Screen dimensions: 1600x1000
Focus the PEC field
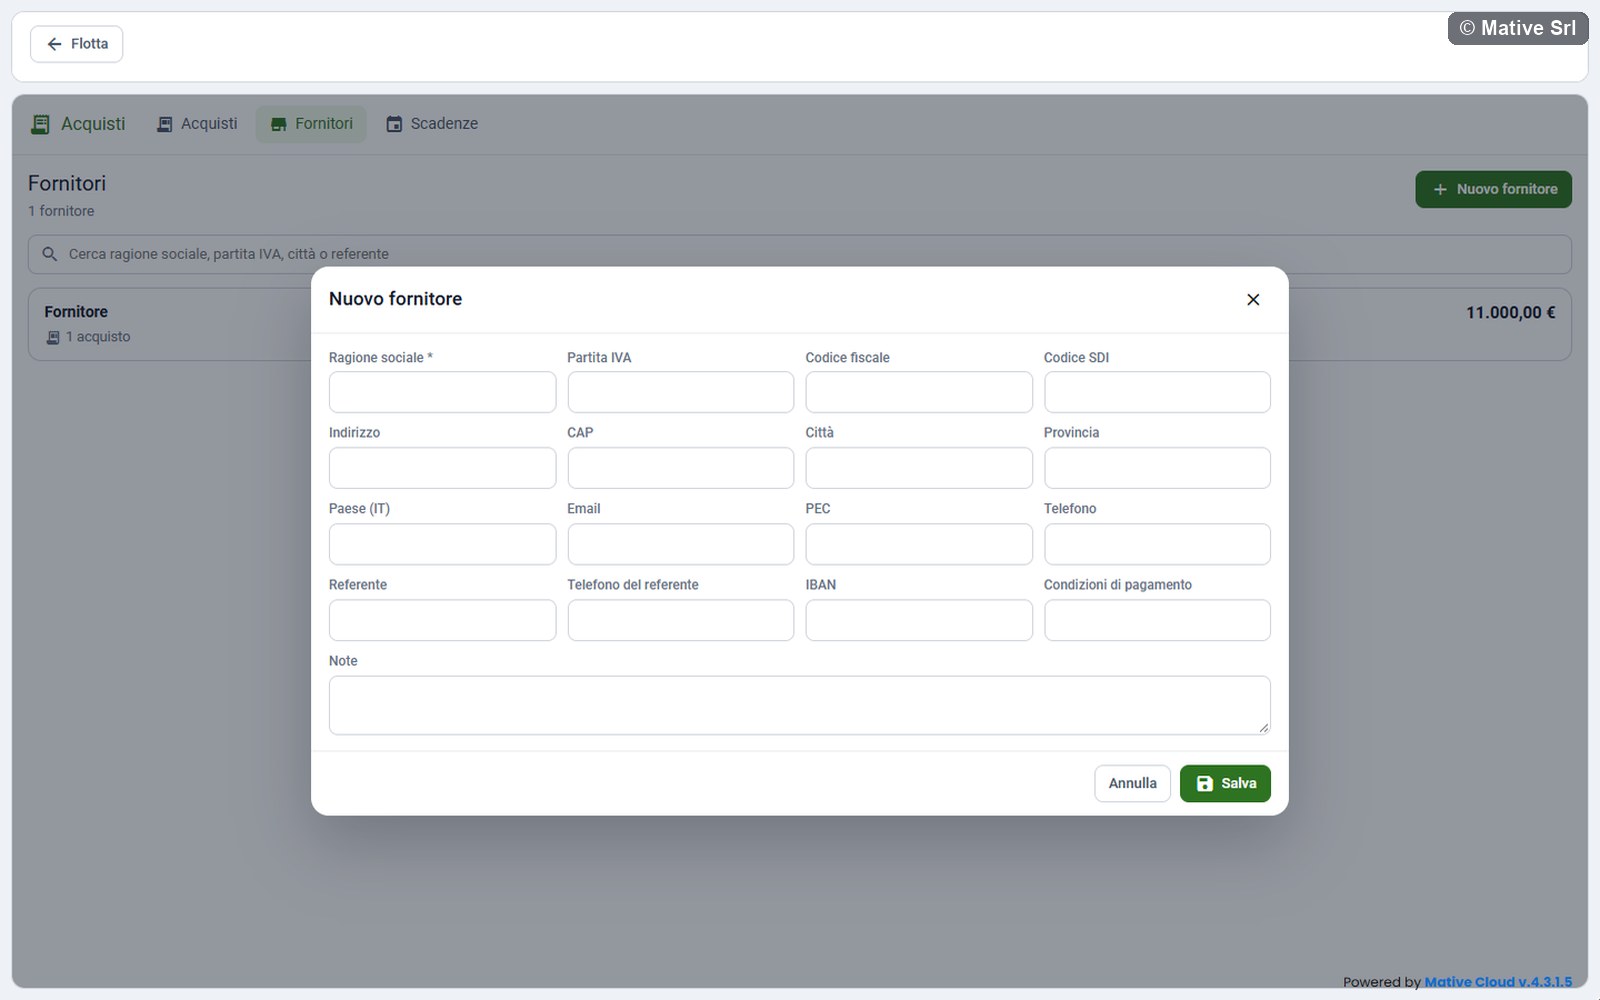[x=919, y=544]
